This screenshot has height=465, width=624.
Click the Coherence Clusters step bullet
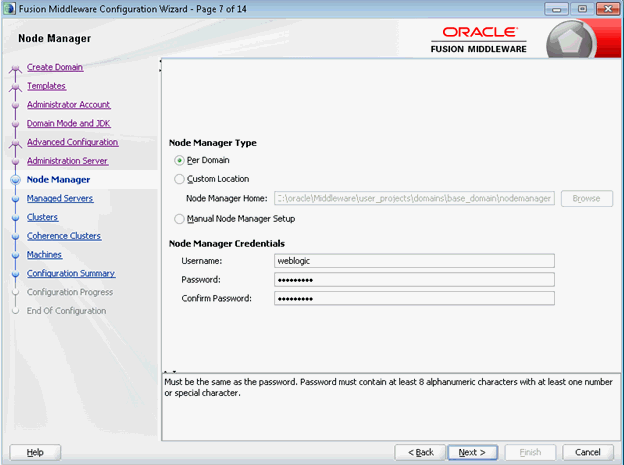pyautogui.click(x=16, y=236)
